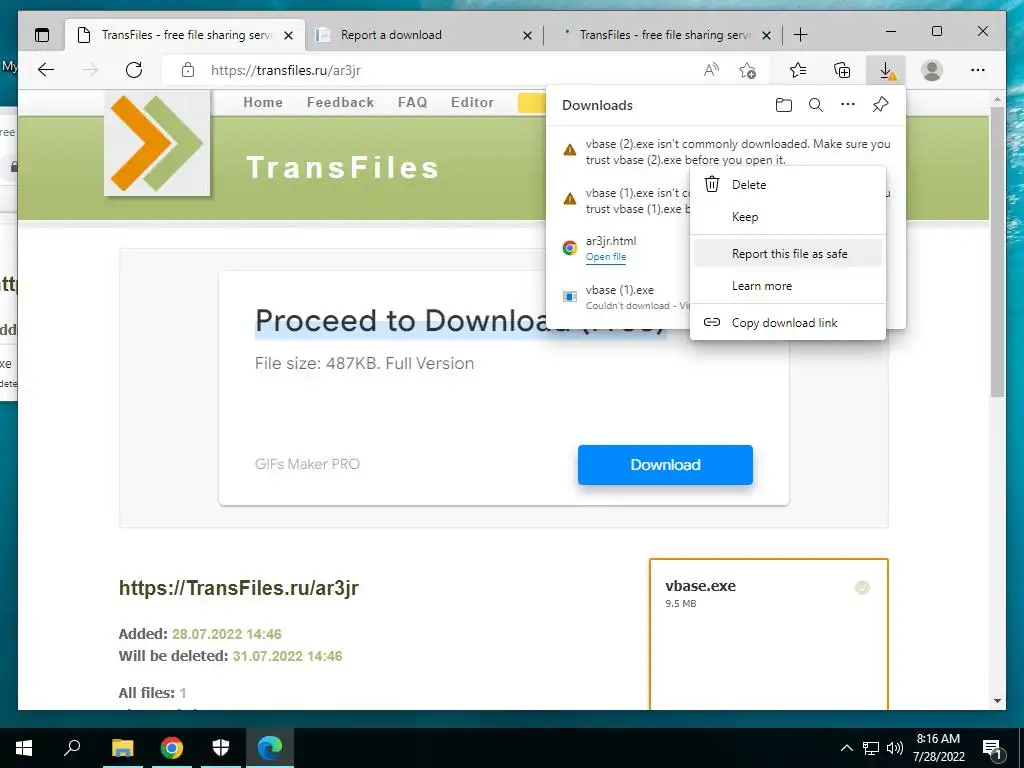Click the TransFiles arrow logo
This screenshot has height=768, width=1024.
[x=157, y=143]
